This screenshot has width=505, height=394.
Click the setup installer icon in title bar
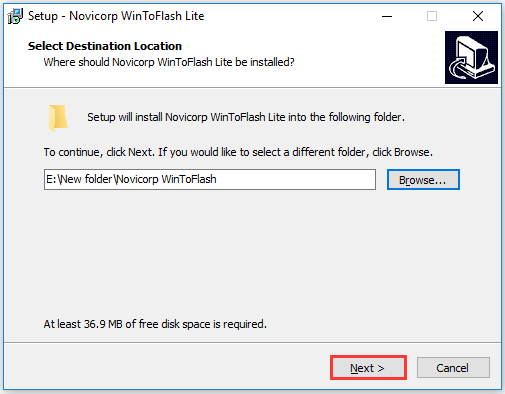(15, 16)
